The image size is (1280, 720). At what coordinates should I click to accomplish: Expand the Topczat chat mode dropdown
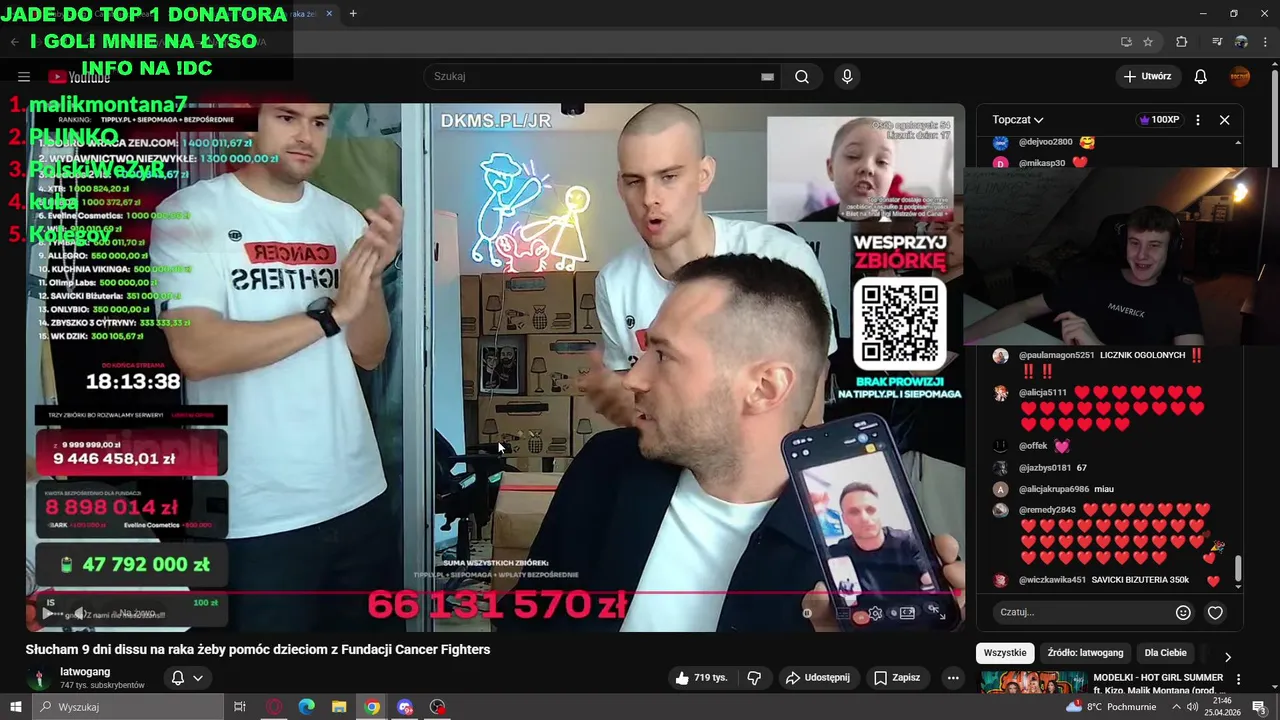coord(1018,119)
